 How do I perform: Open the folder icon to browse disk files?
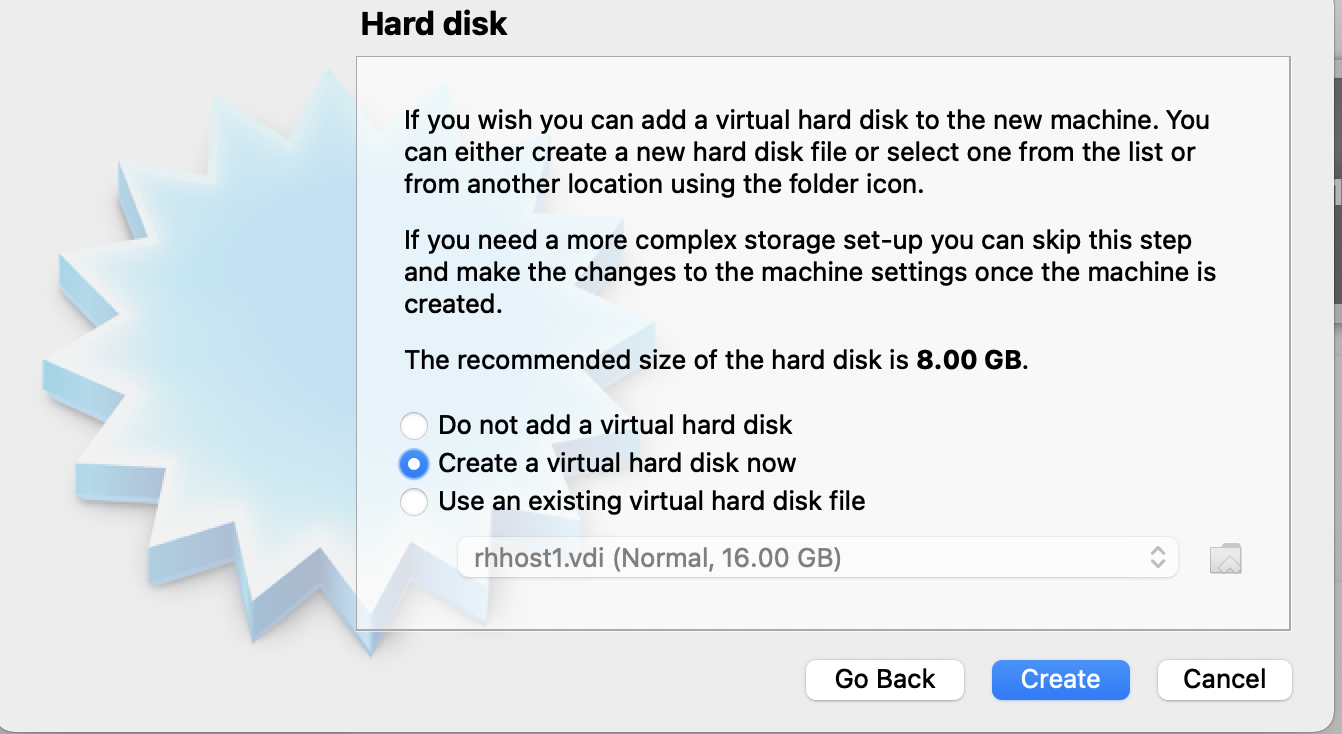[x=1225, y=558]
